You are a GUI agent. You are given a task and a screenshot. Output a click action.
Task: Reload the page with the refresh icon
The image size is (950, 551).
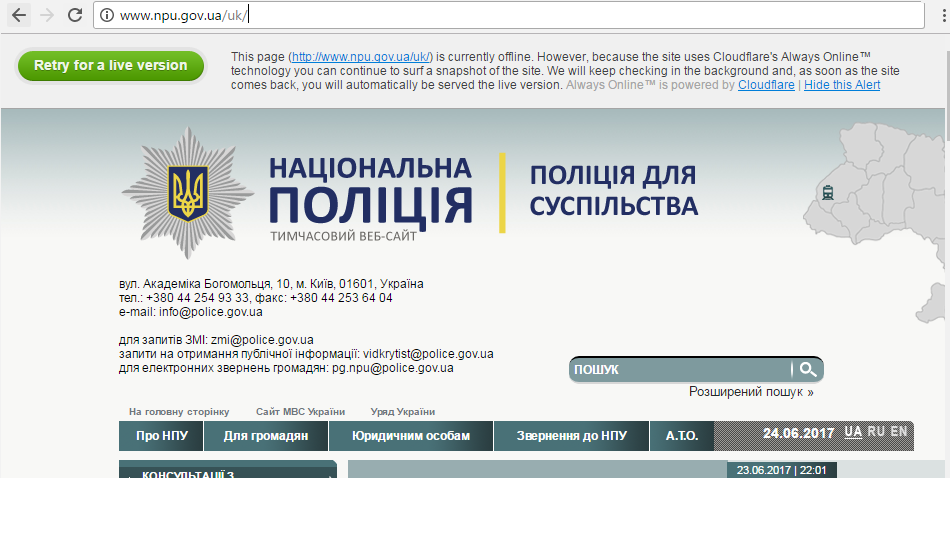point(75,15)
